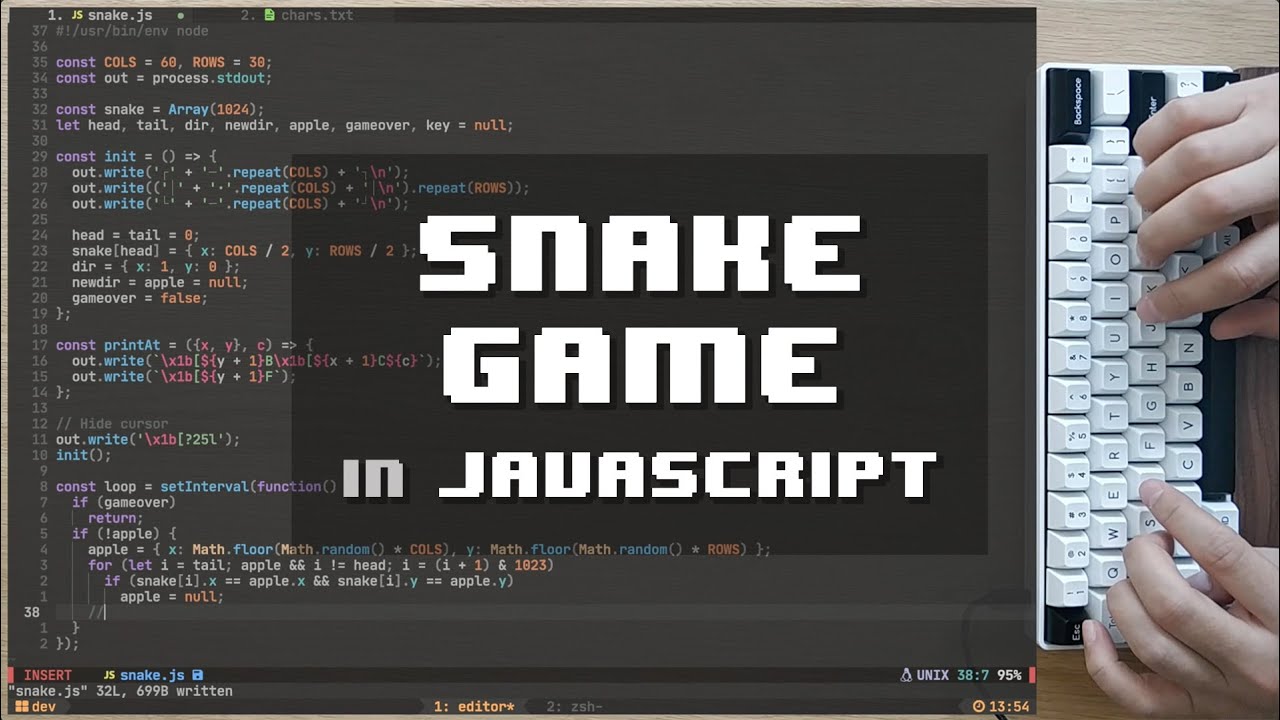1280x720 pixels.
Task: Click the UNIX file format label
Action: [x=932, y=675]
